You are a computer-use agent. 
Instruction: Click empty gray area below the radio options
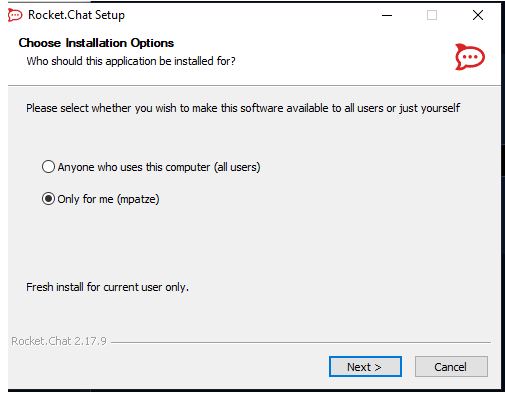253,243
